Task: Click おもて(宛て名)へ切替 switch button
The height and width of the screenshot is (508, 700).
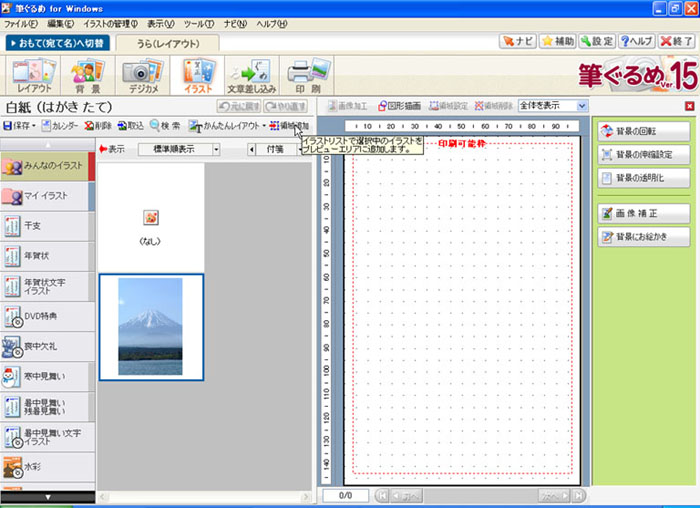Action: point(55,43)
